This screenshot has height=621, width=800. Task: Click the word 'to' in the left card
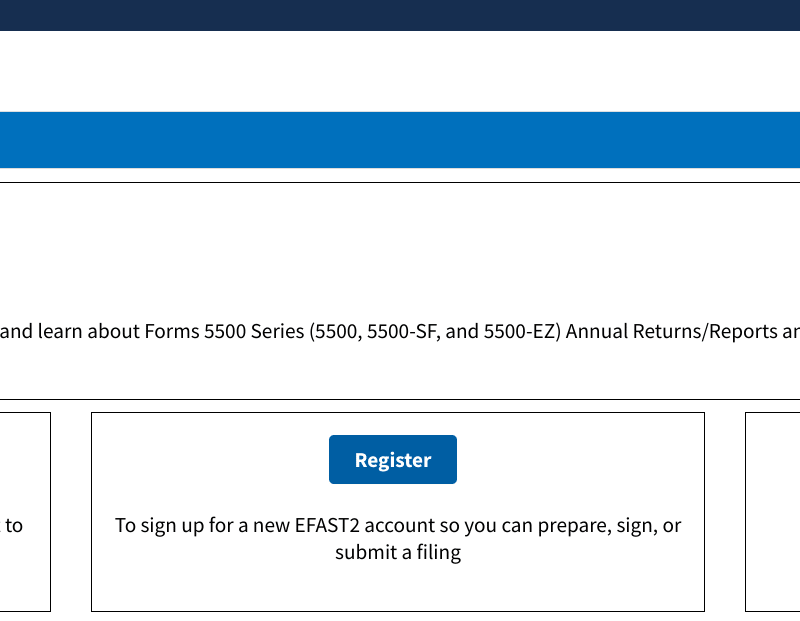[x=14, y=525]
